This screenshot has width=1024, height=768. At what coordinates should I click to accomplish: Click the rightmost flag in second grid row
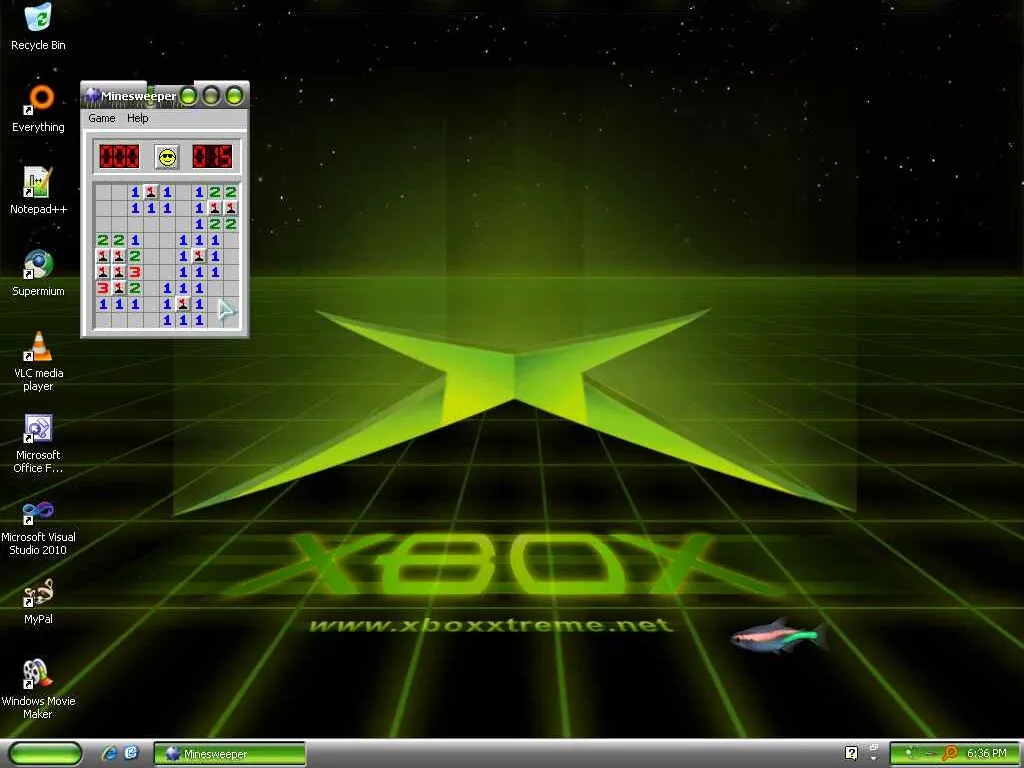pyautogui.click(x=231, y=208)
